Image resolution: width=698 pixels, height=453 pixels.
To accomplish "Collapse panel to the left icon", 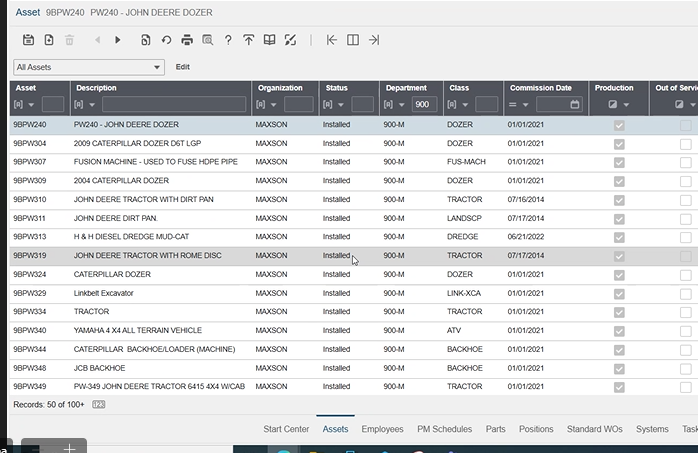I will pos(332,40).
